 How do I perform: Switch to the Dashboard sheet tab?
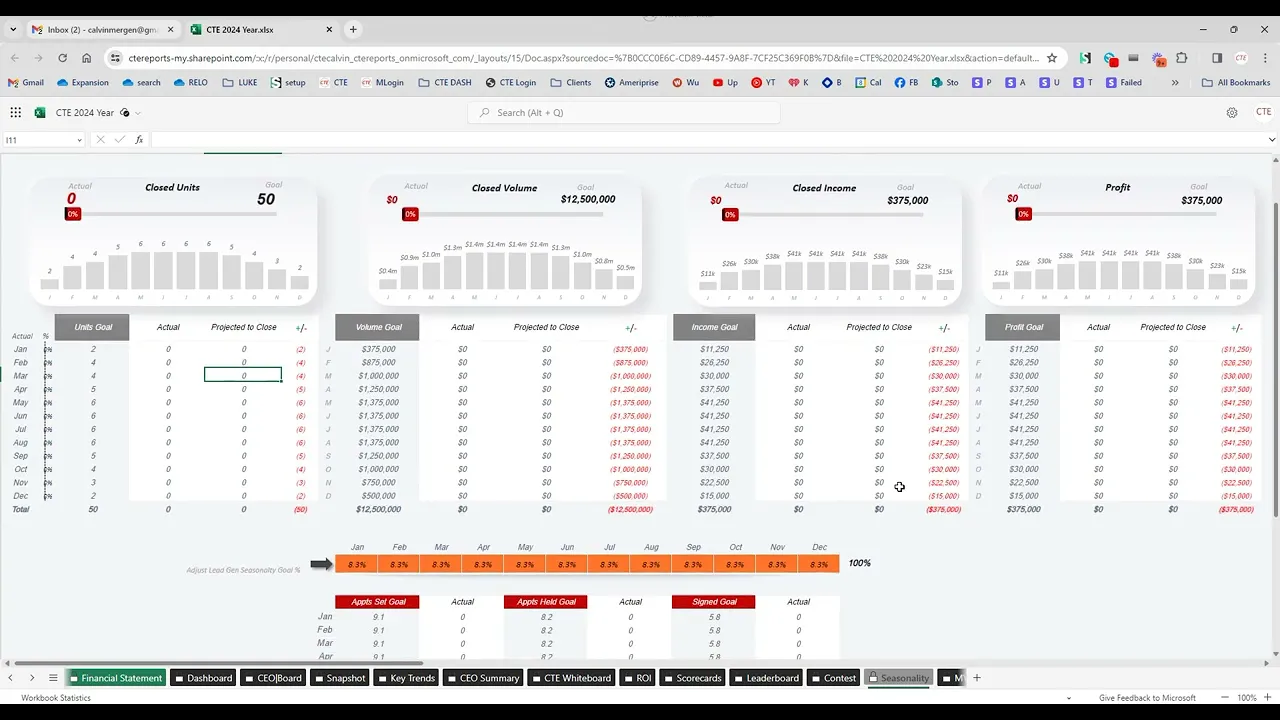click(203, 678)
